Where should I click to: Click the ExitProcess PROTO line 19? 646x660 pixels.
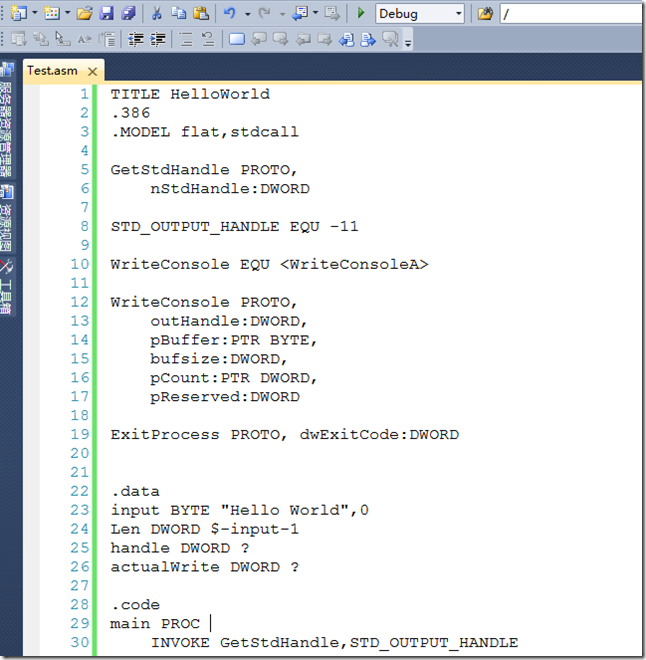284,434
